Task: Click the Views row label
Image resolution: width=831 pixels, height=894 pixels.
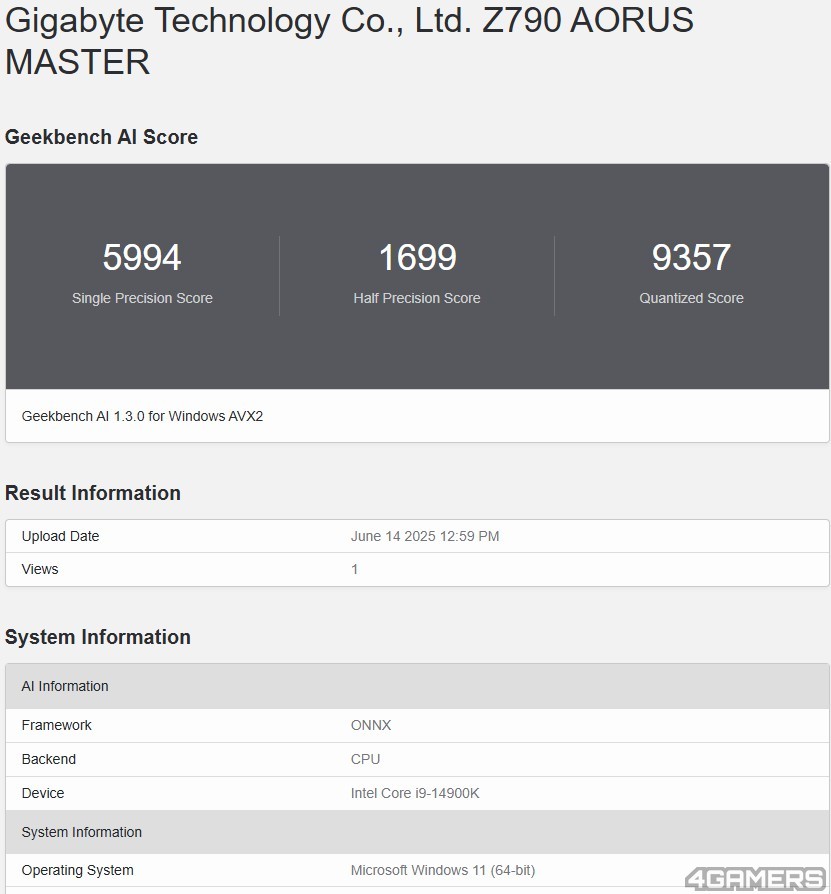Action: 40,569
